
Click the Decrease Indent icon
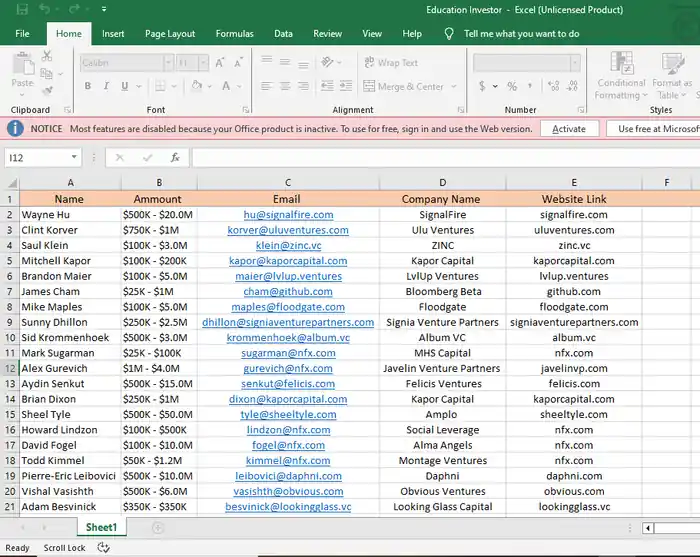tap(327, 86)
